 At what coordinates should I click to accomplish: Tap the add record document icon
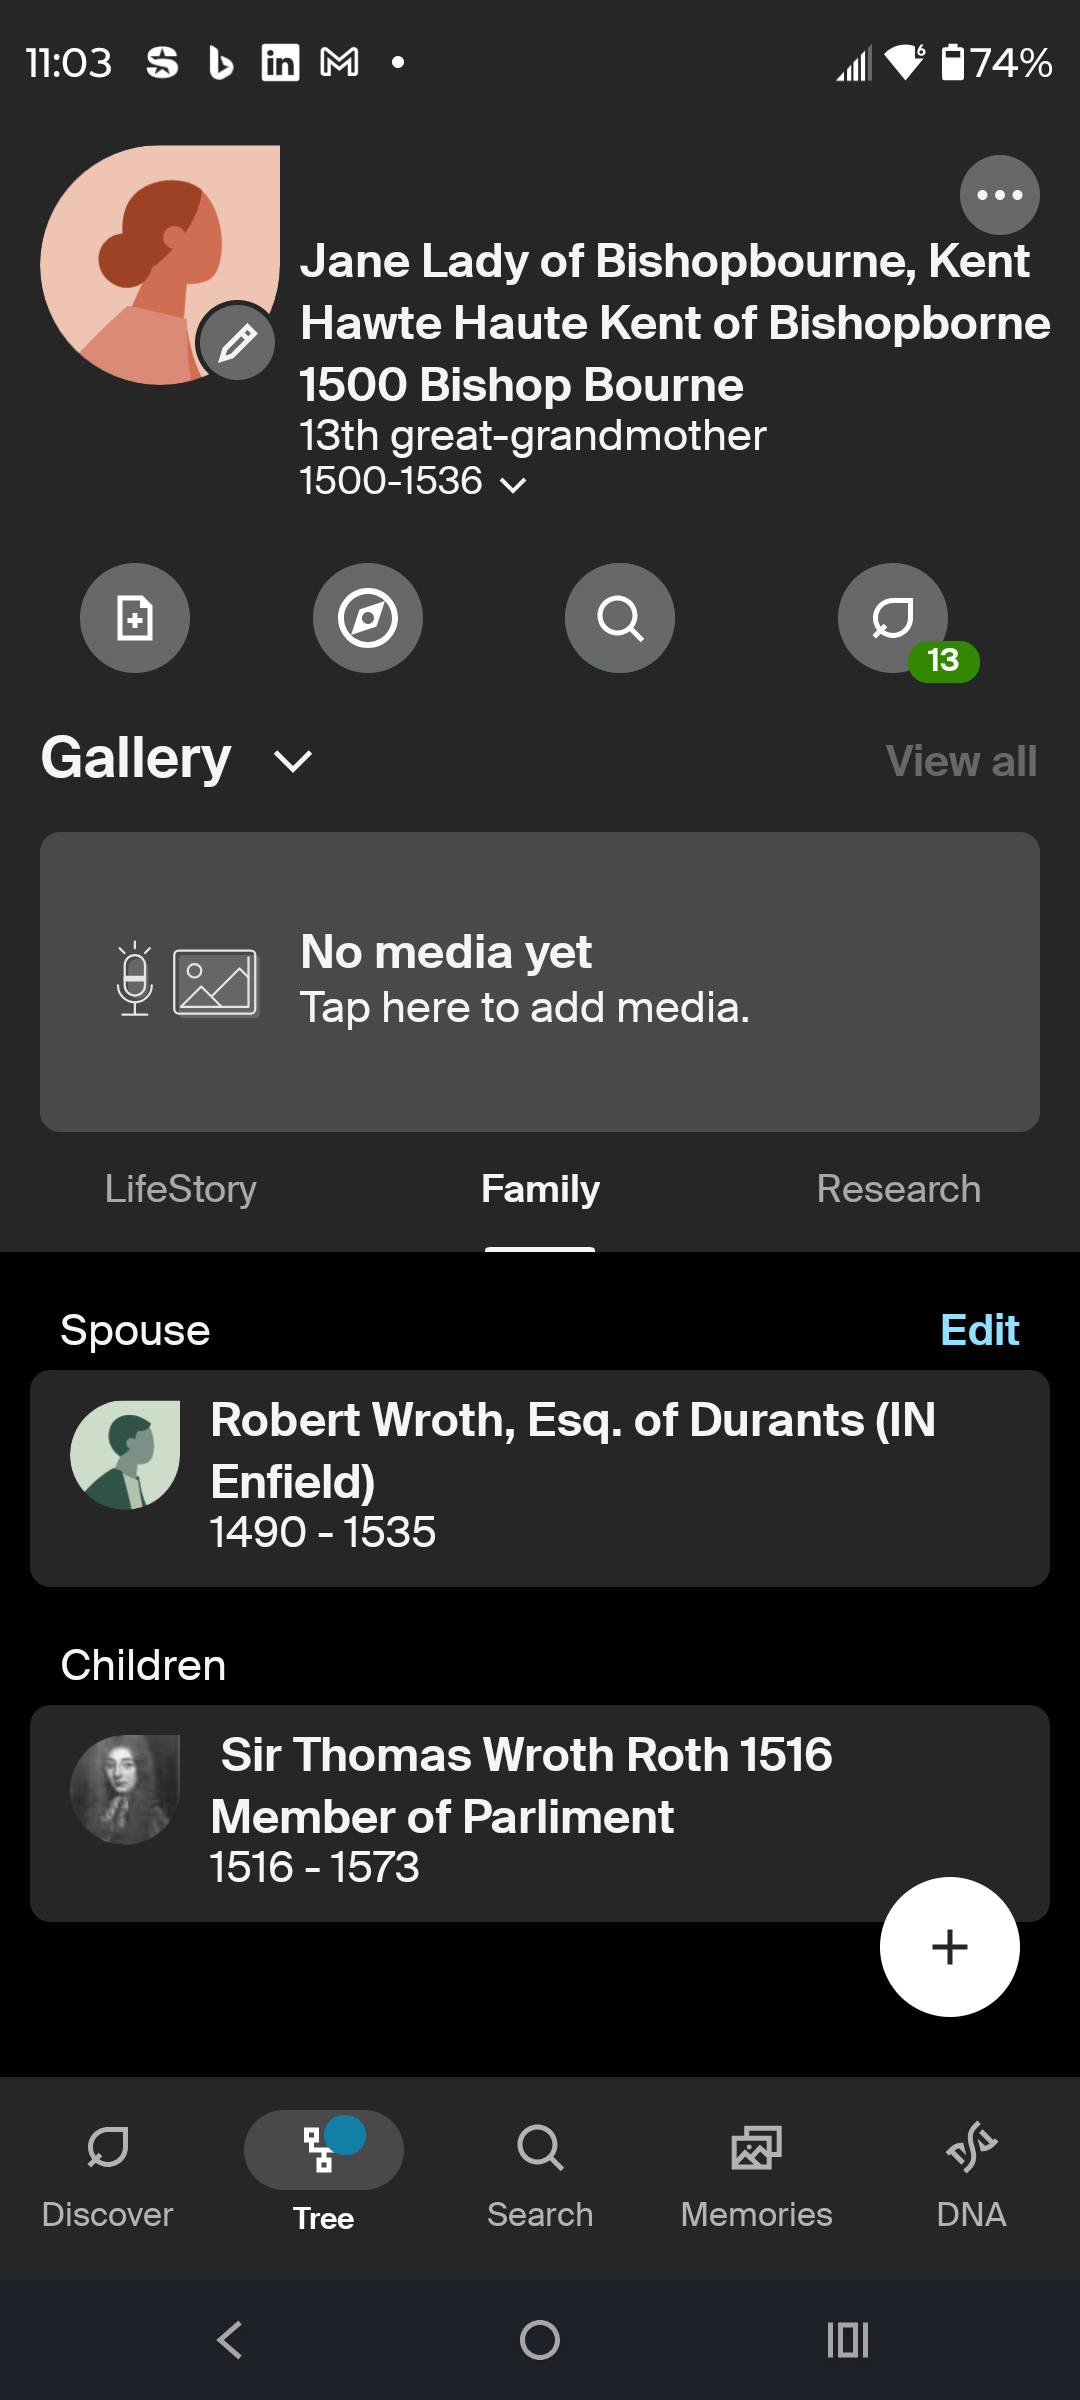point(135,618)
